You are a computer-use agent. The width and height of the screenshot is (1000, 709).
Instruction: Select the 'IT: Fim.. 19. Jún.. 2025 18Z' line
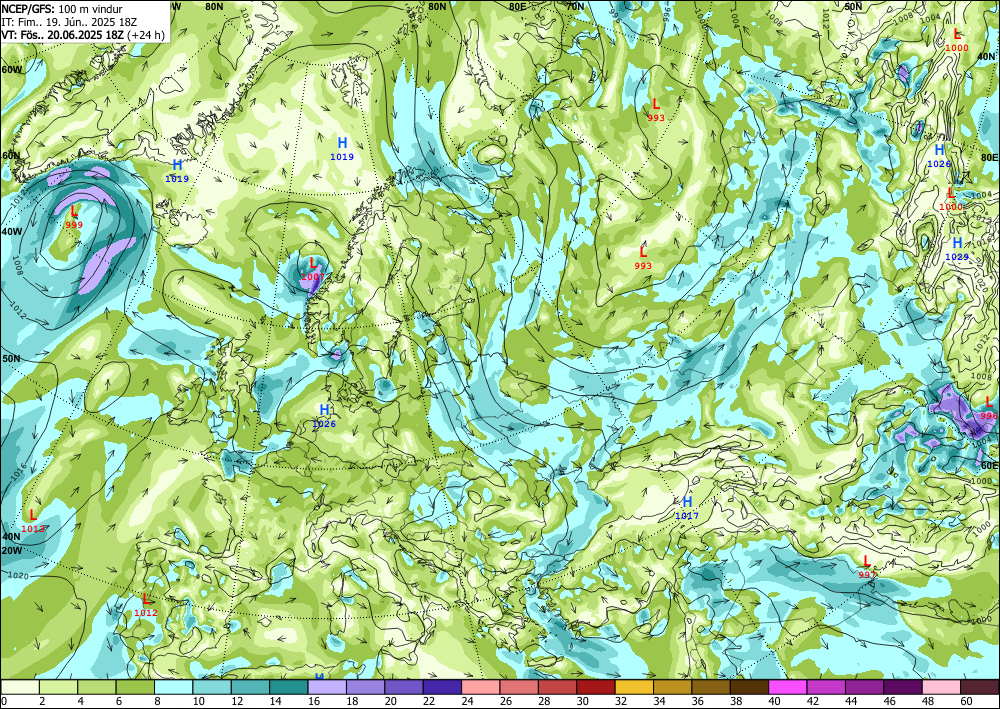coord(70,22)
